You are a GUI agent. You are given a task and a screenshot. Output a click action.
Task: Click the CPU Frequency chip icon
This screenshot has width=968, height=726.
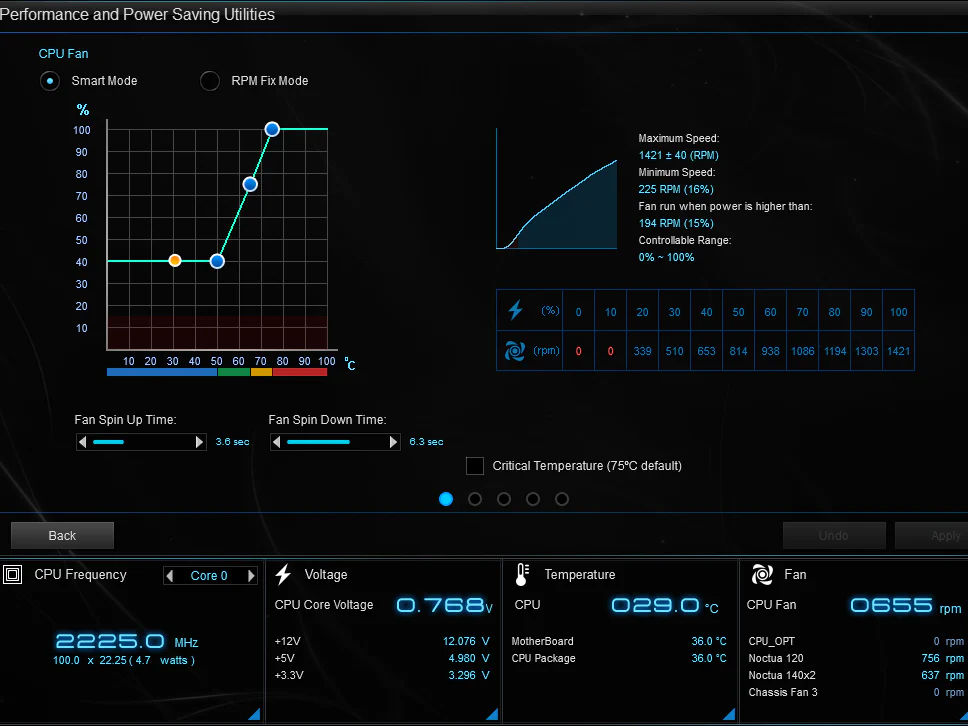13,575
